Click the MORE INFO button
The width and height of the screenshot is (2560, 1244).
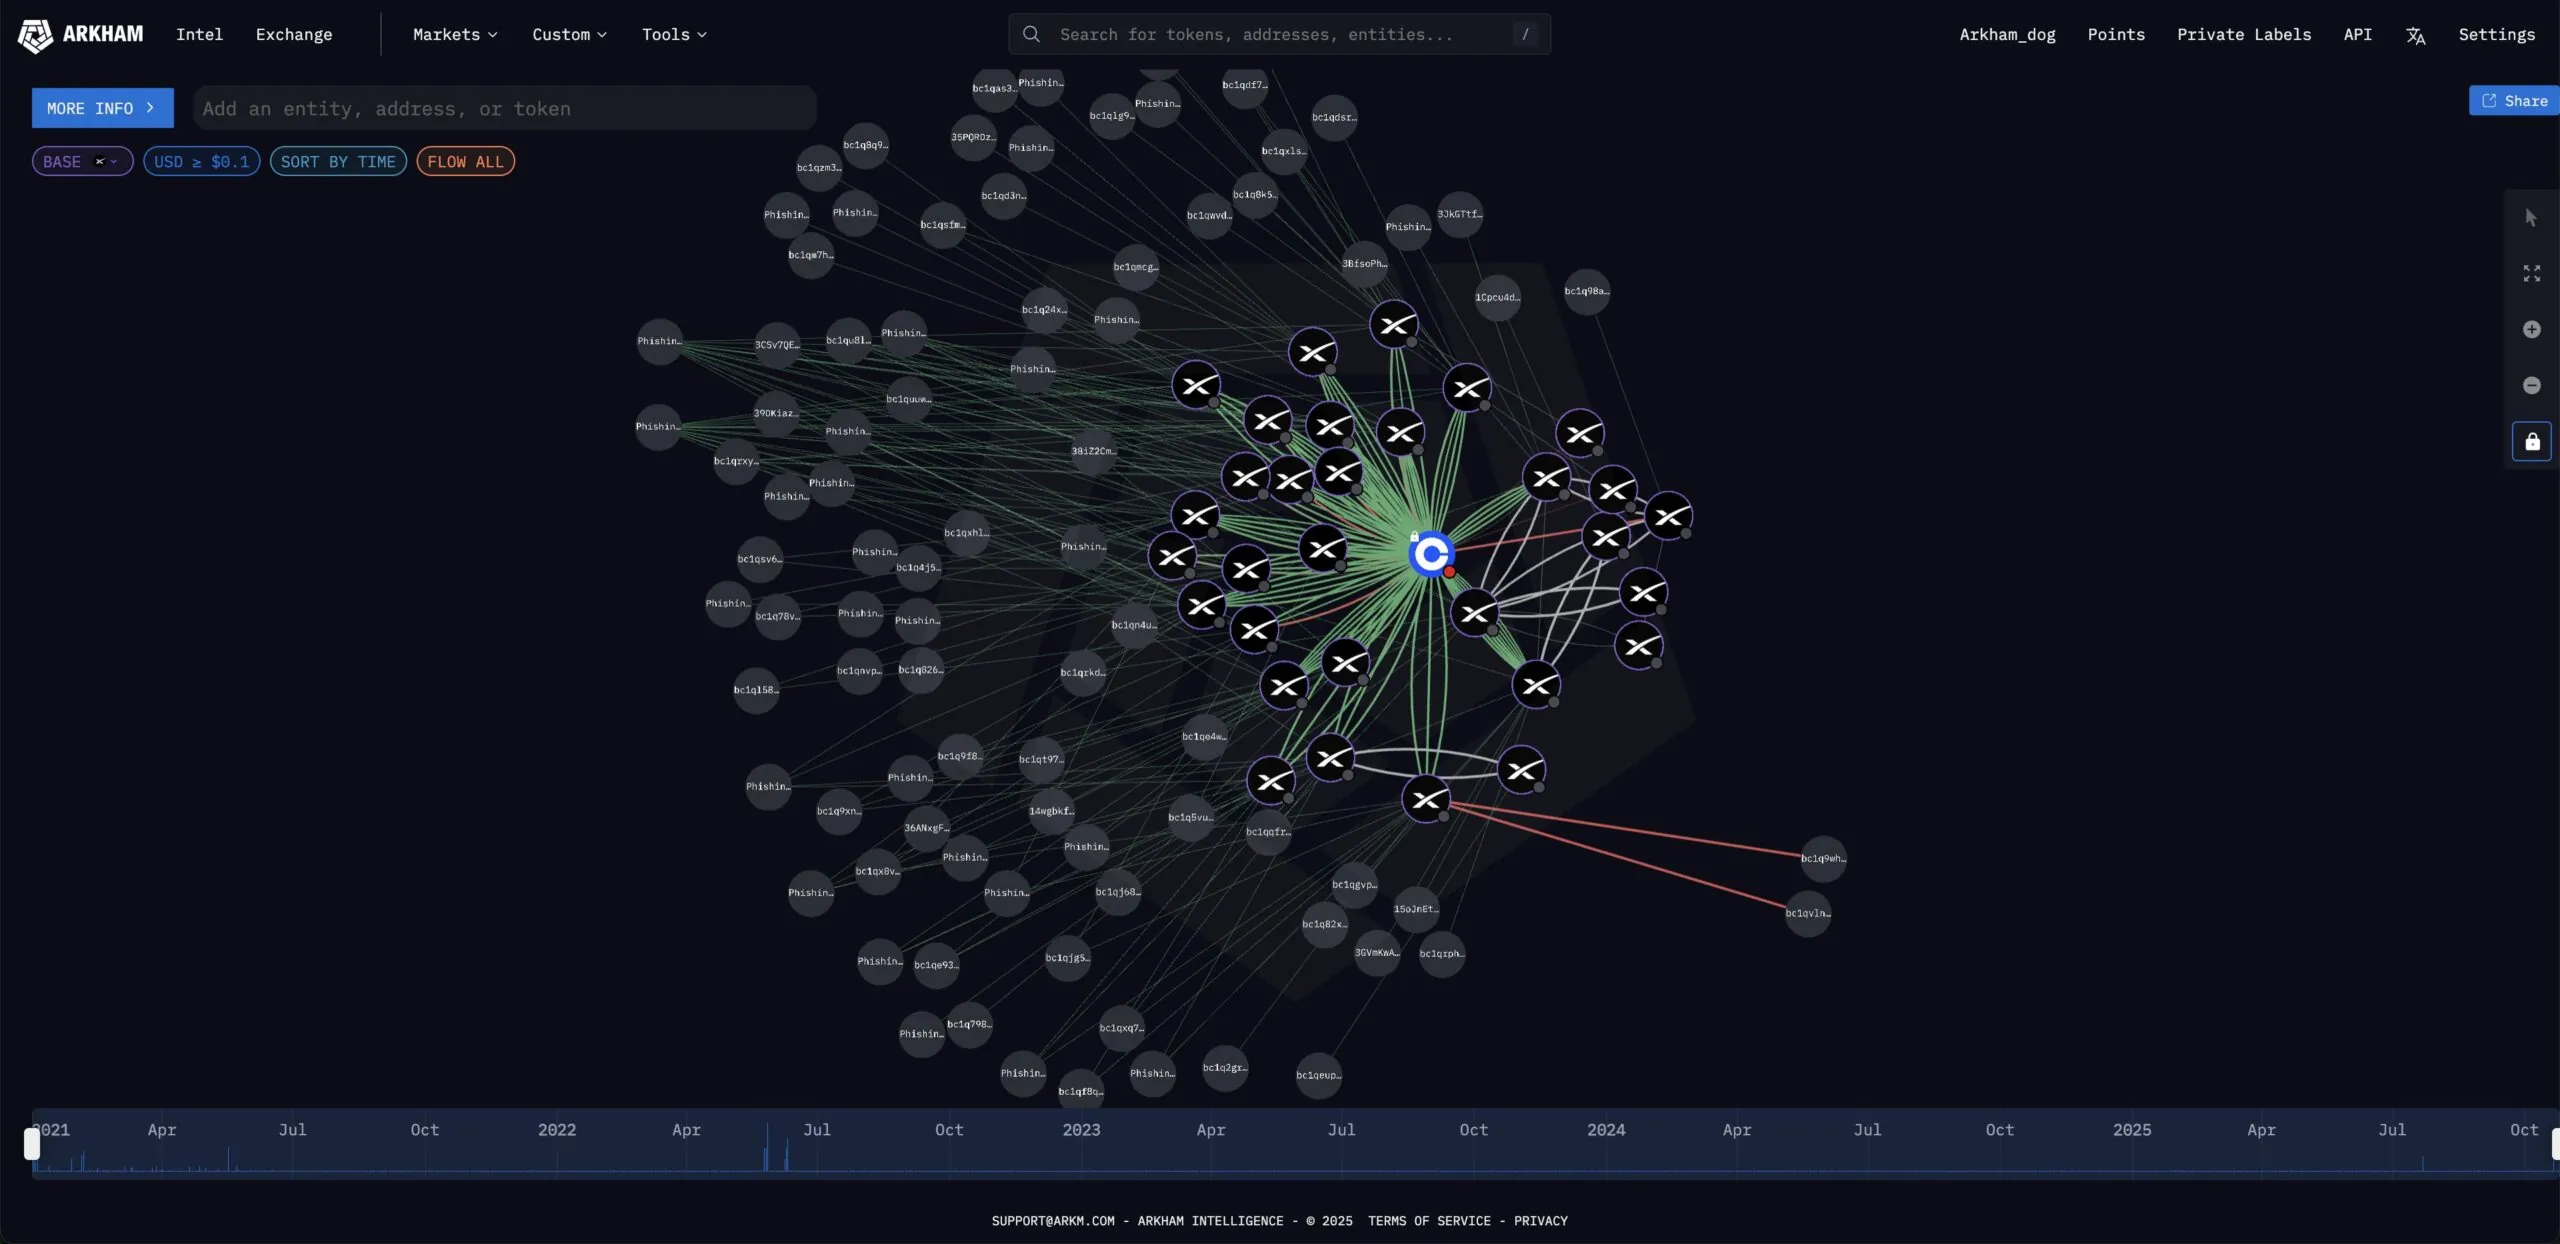[102, 108]
